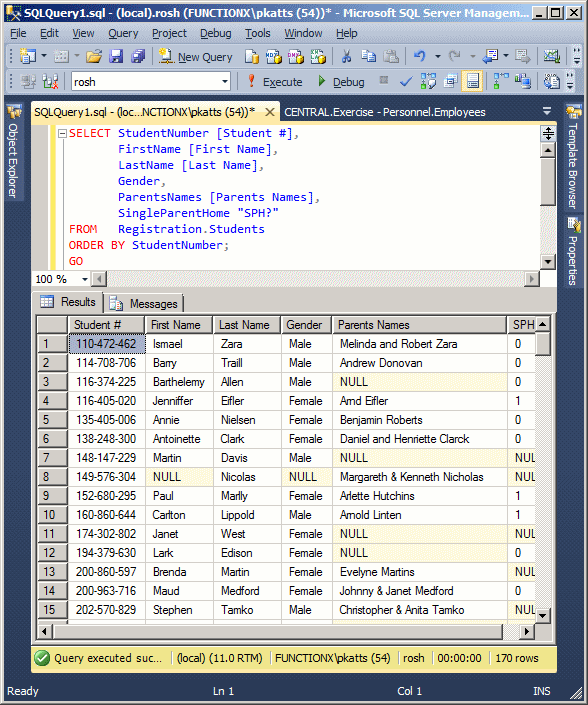Image resolution: width=588 pixels, height=705 pixels.
Task: Click the query editor scroll down arrow
Action: pos(548,261)
